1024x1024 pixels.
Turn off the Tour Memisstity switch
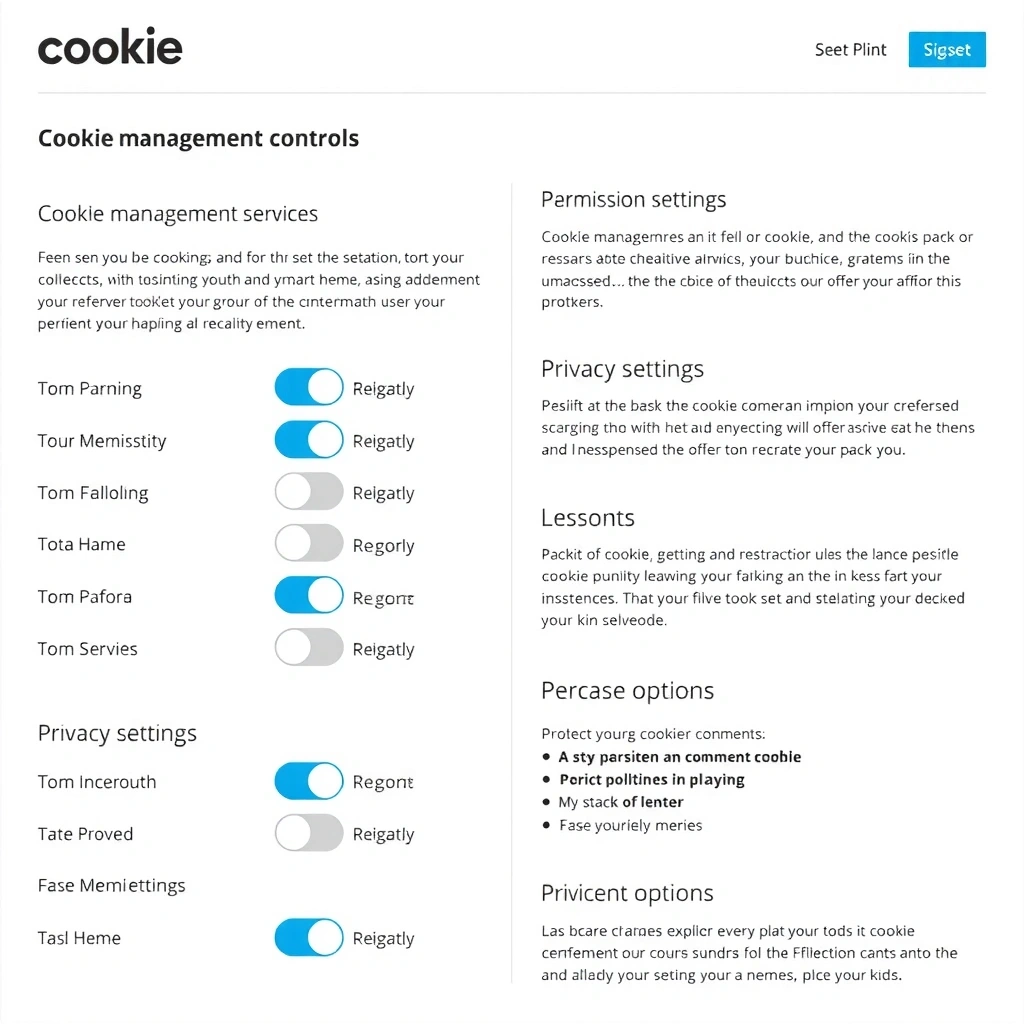tap(308, 440)
